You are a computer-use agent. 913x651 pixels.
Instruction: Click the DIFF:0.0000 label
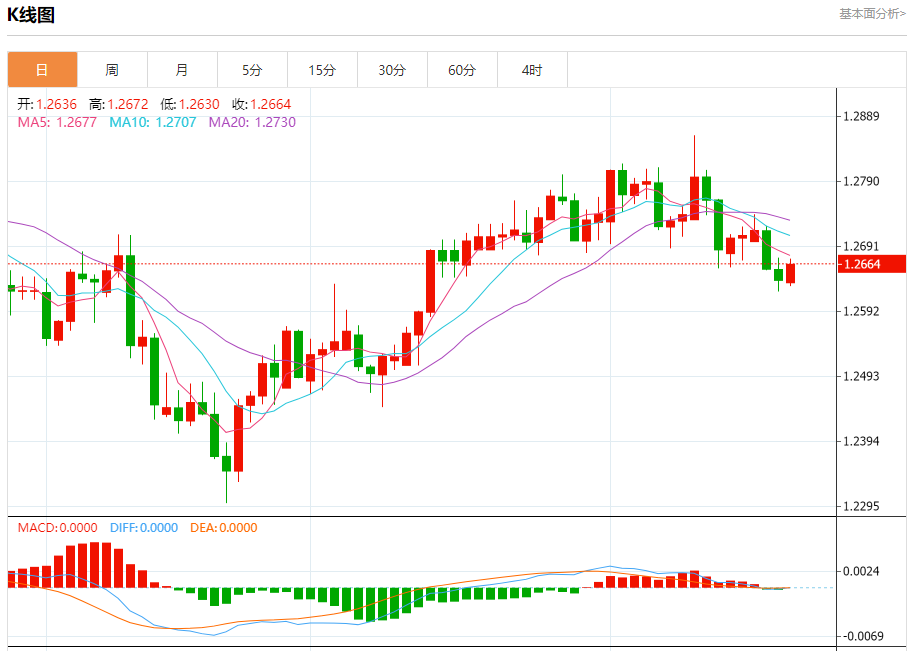point(144,528)
